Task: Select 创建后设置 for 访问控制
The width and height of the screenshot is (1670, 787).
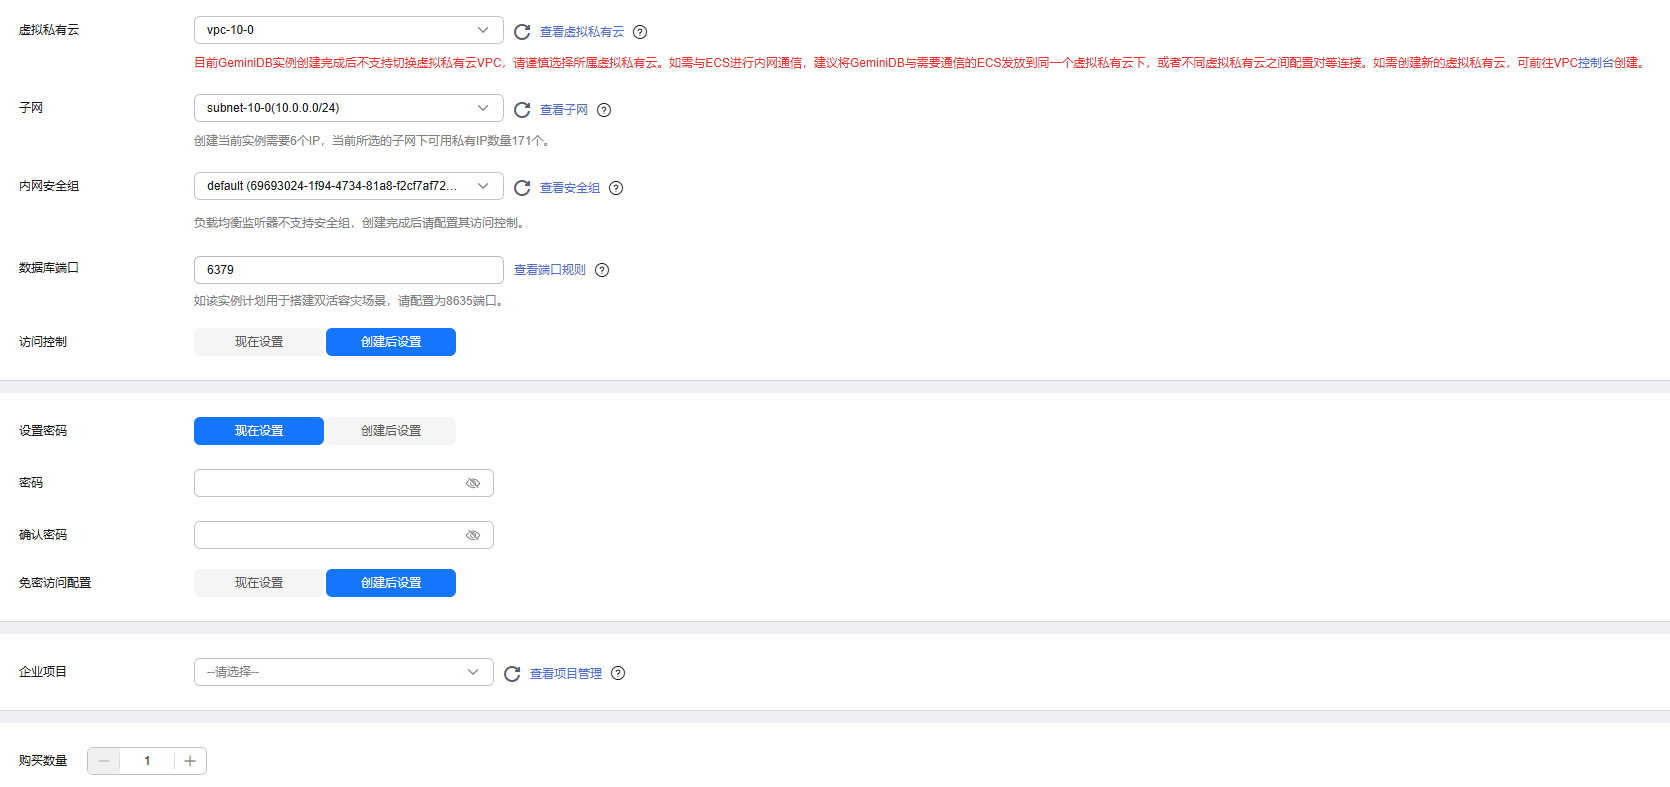Action: click(391, 342)
